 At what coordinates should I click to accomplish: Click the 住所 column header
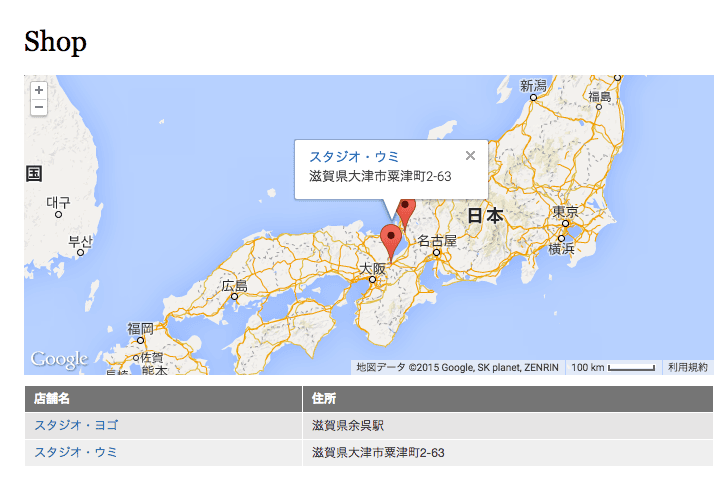point(508,399)
